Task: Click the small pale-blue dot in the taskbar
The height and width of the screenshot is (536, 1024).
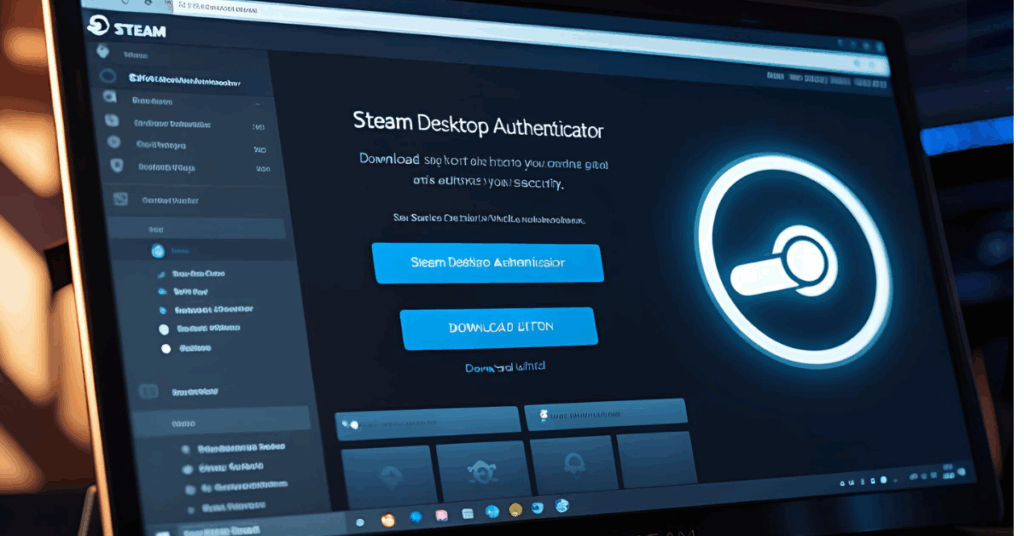Action: click(x=360, y=522)
